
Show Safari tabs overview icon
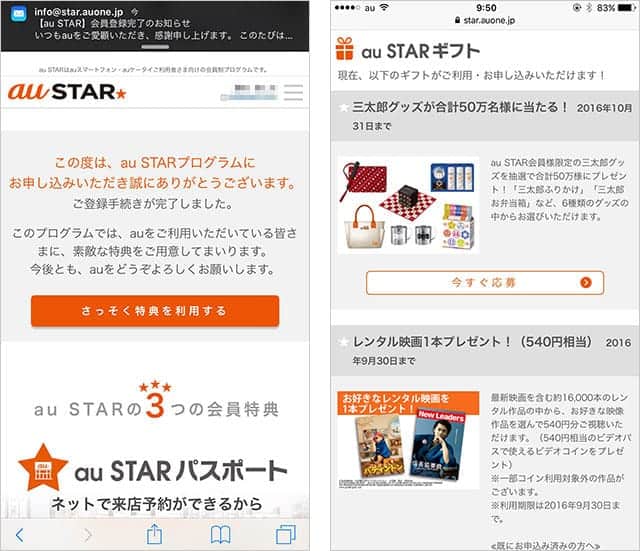pos(286,535)
